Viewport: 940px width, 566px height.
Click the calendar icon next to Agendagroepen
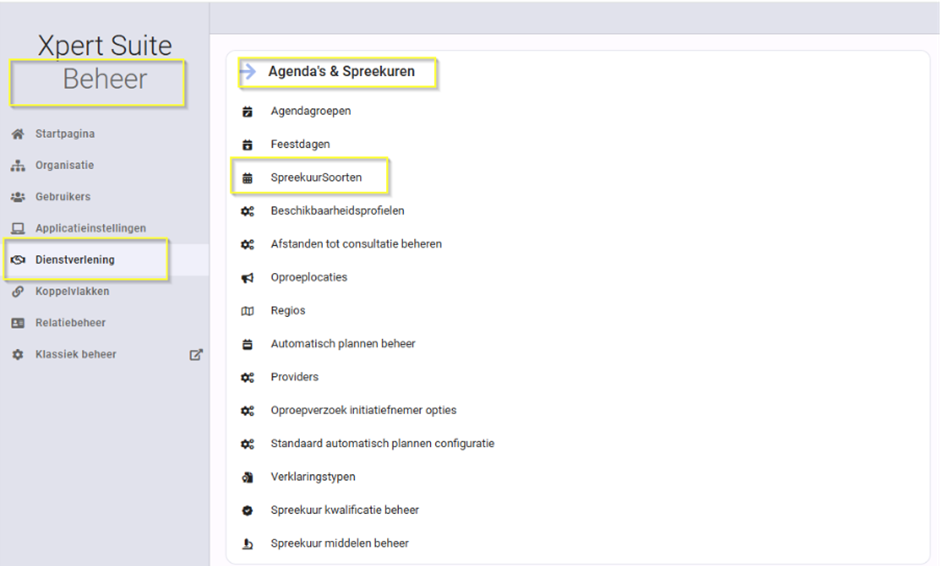(x=248, y=112)
